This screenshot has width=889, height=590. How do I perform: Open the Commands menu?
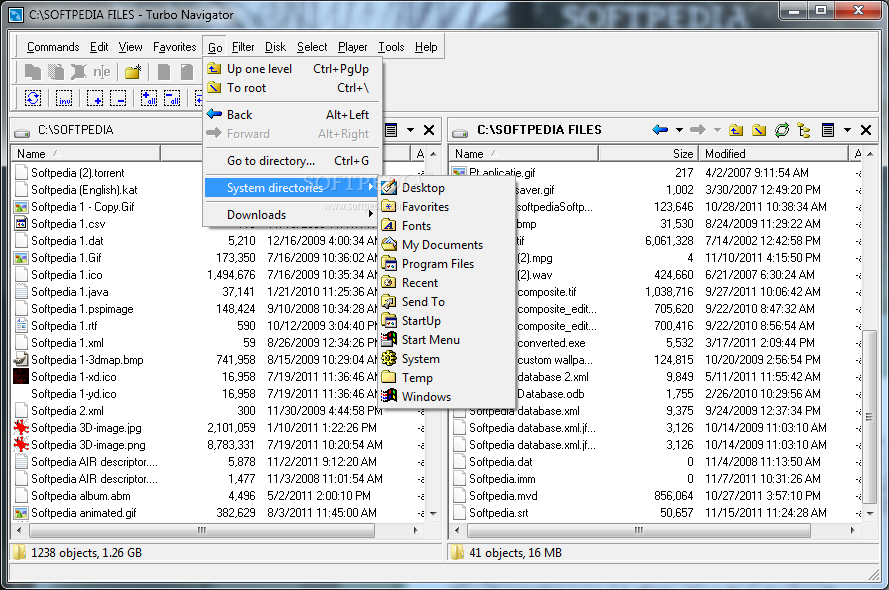click(53, 47)
